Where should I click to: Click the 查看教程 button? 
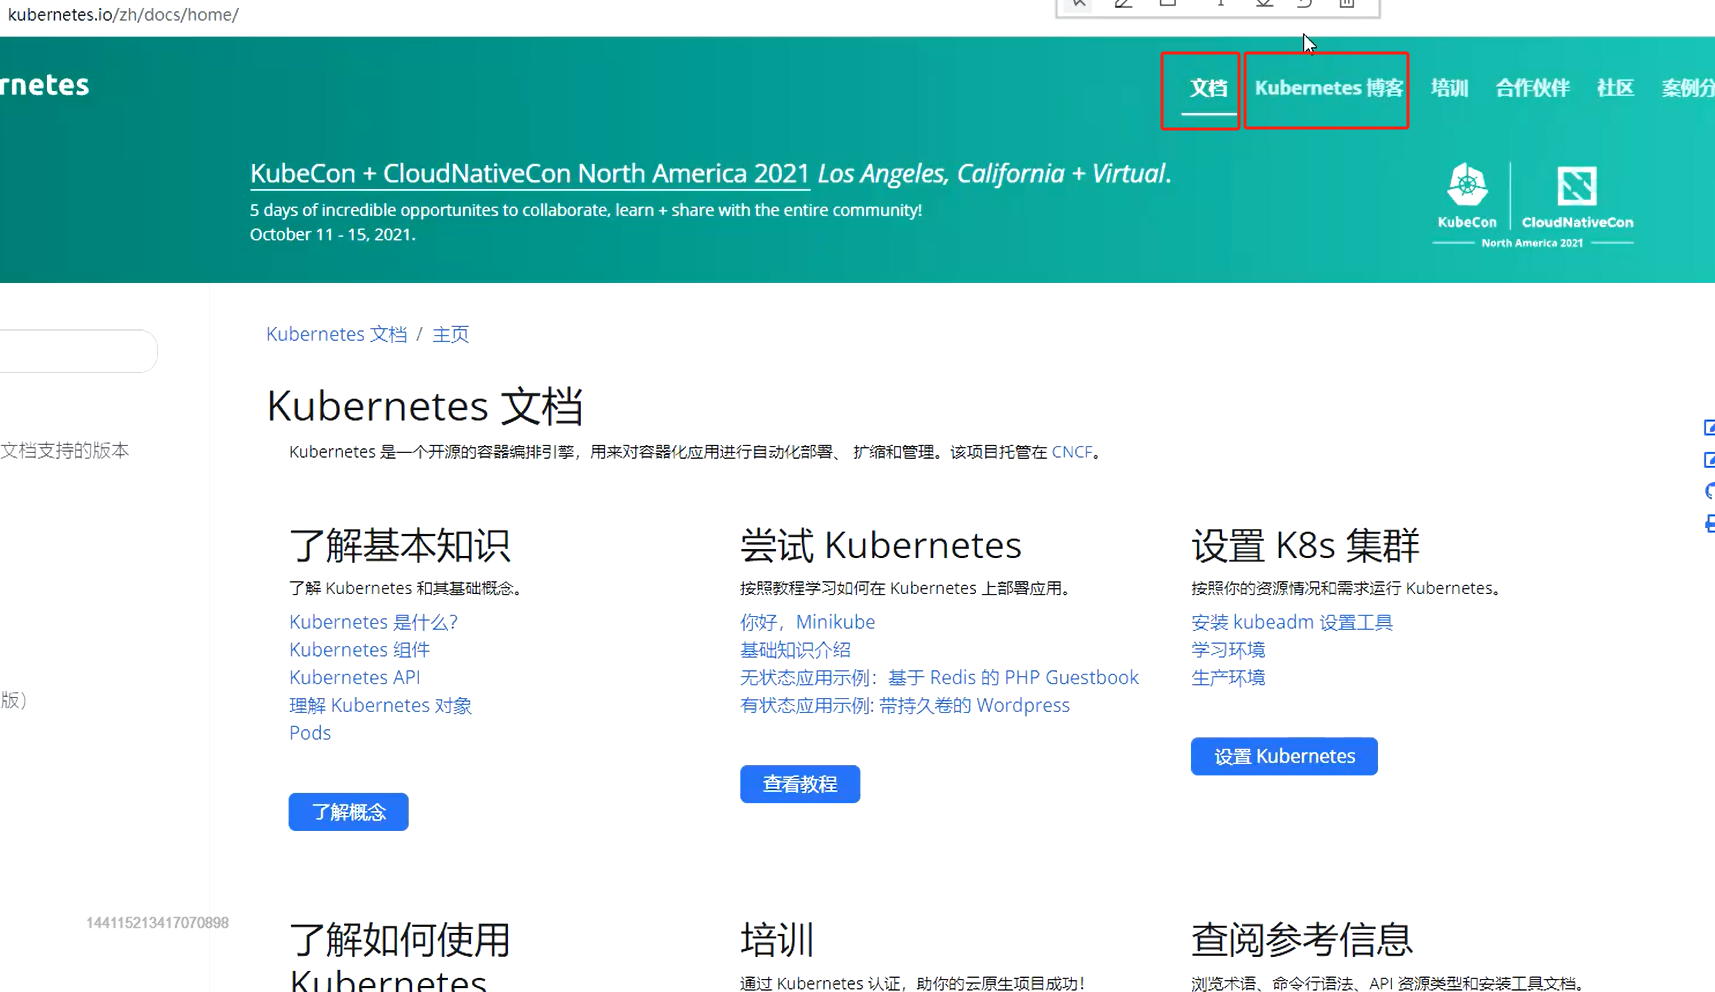coord(800,784)
